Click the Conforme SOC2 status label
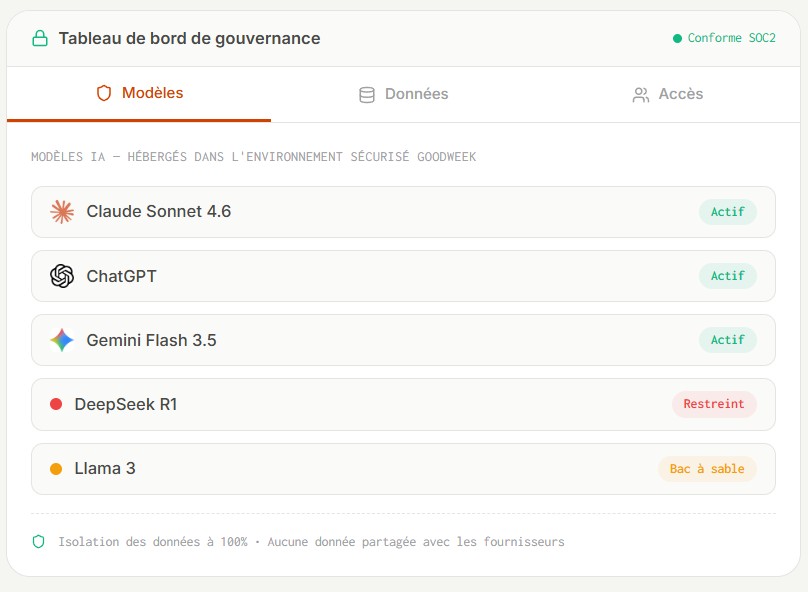808x592 pixels. (x=731, y=38)
